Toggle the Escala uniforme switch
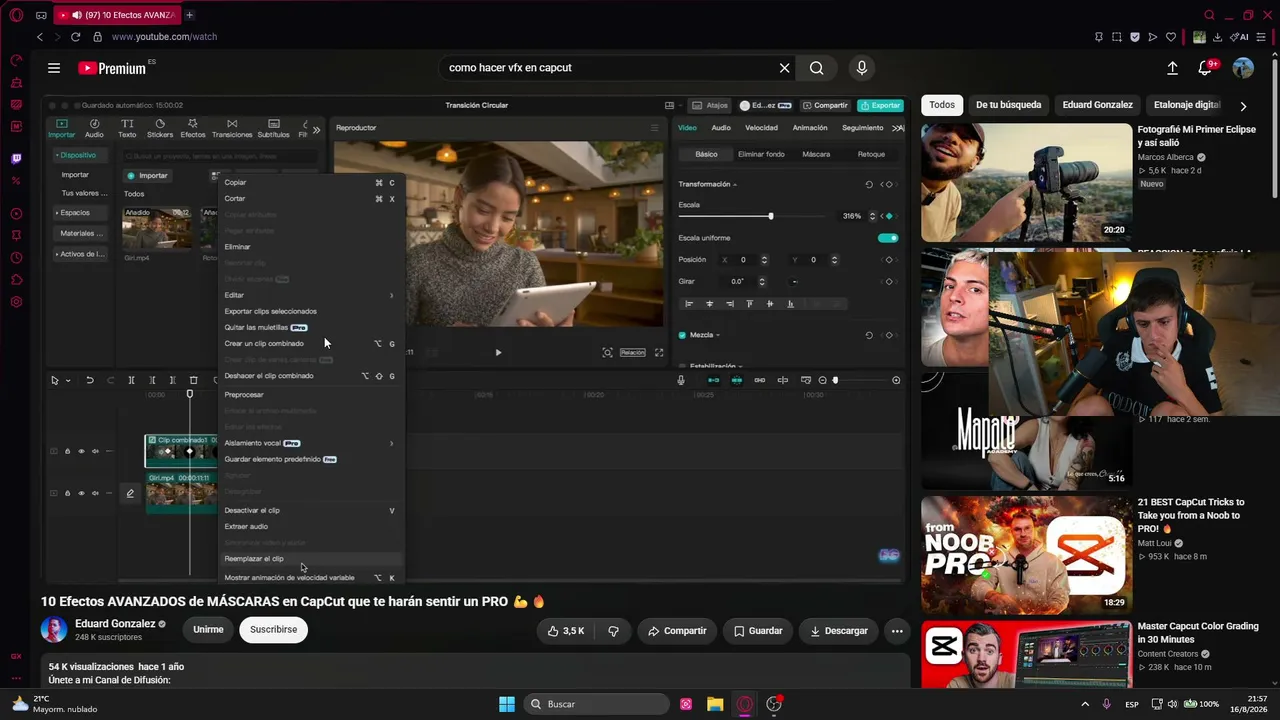The image size is (1280, 720). pyautogui.click(x=888, y=238)
